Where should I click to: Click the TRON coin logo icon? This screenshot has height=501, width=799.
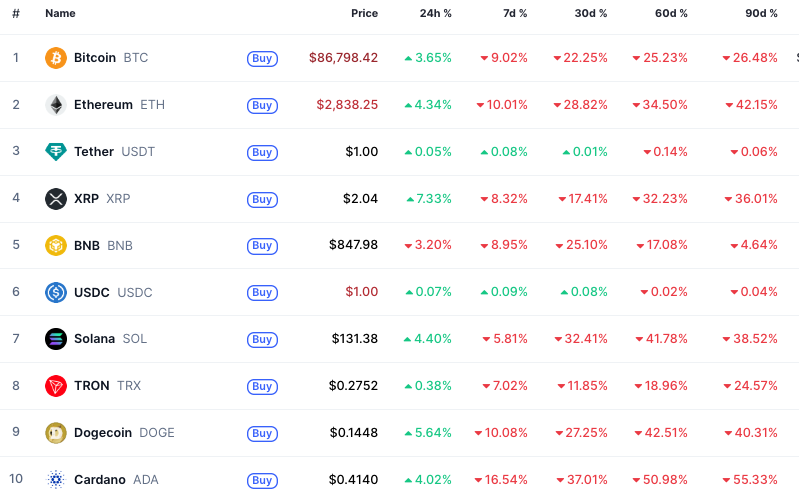(56, 386)
